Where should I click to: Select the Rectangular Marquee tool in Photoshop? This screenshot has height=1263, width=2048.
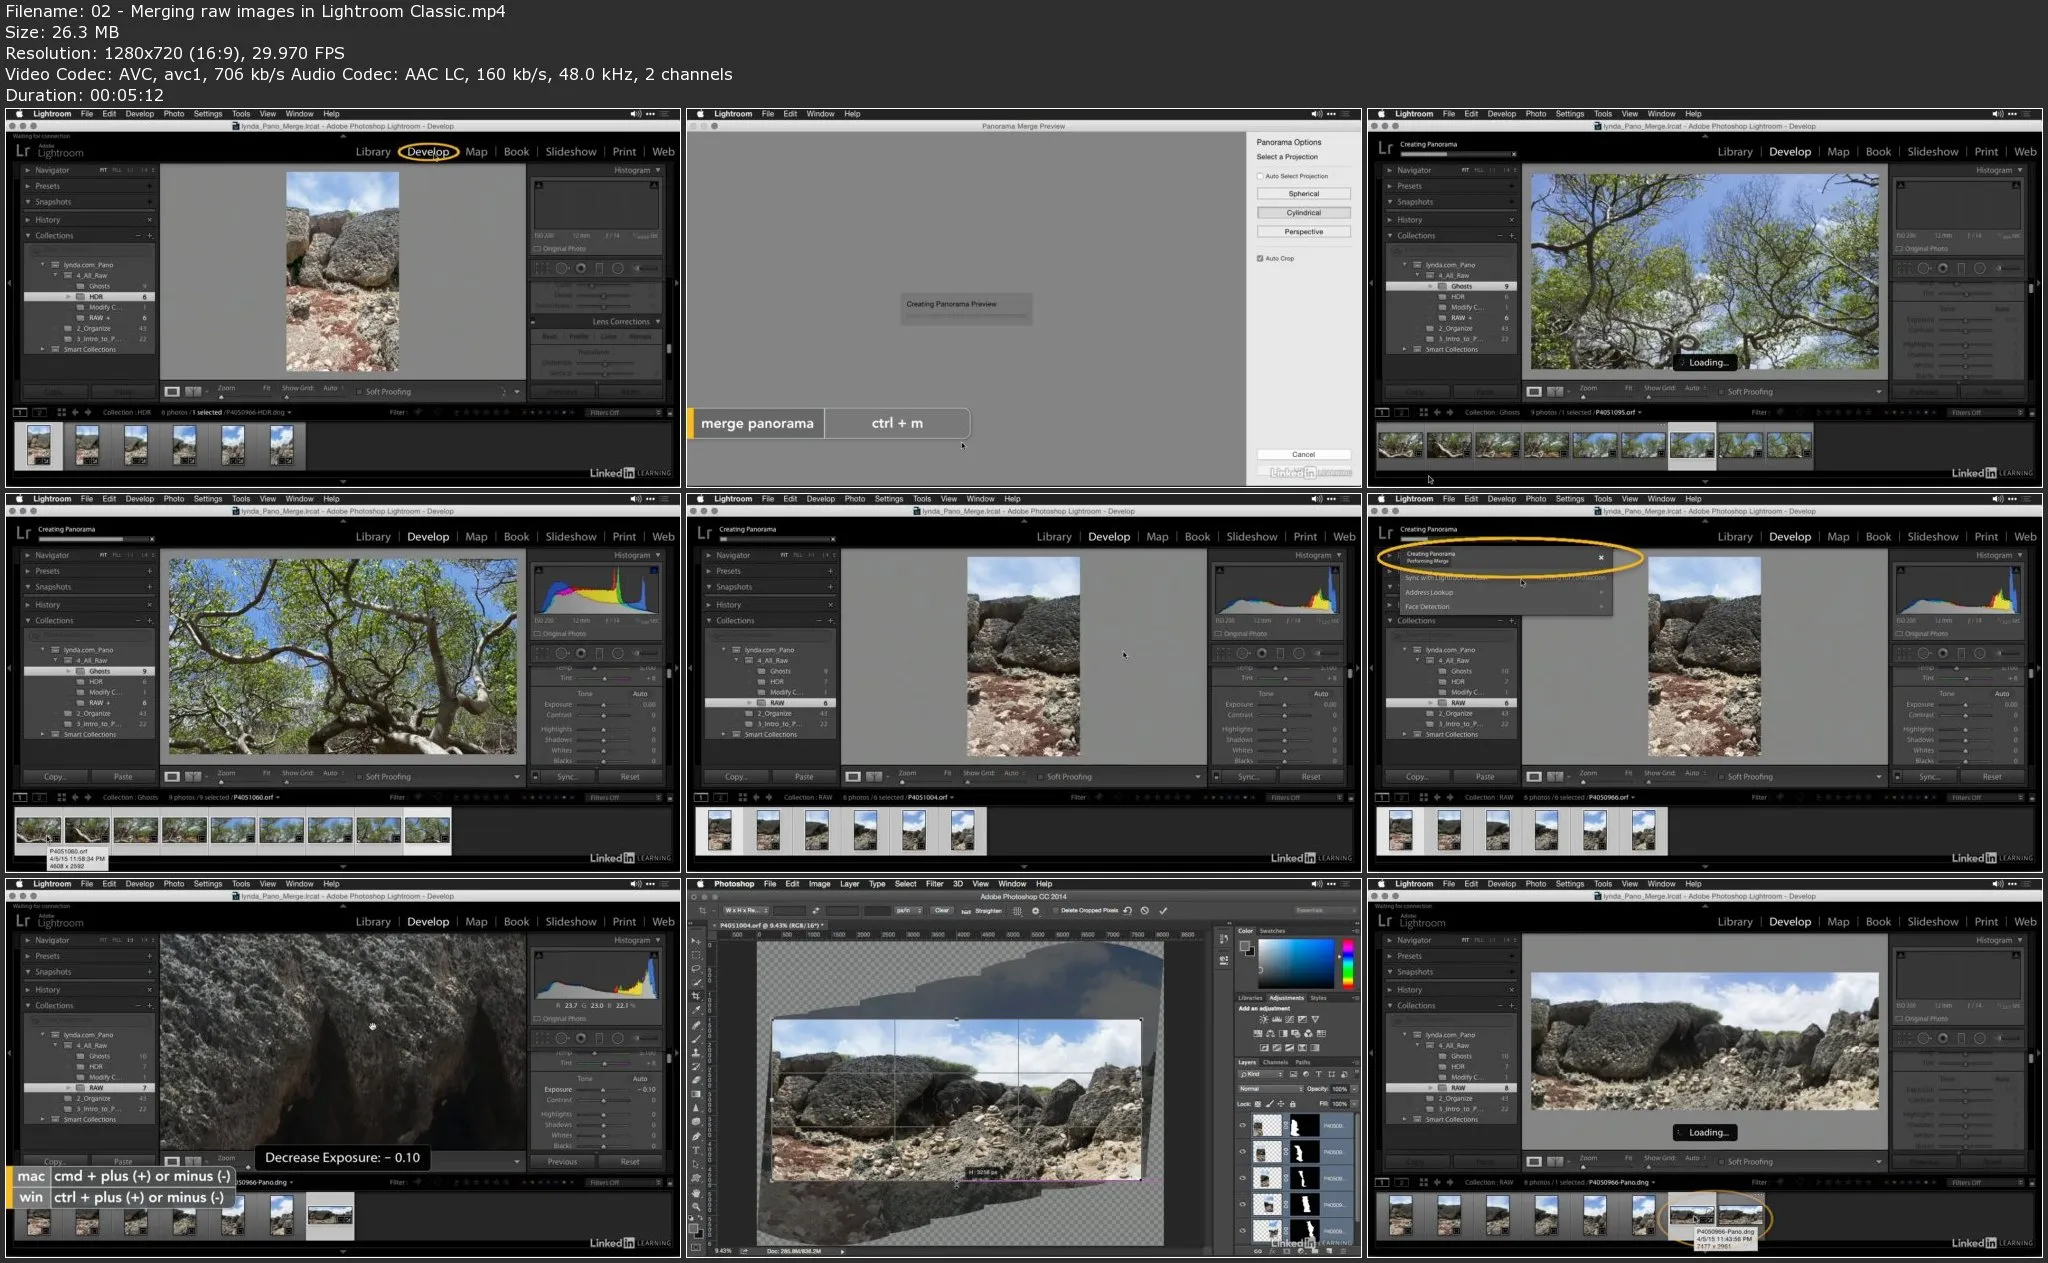point(696,955)
